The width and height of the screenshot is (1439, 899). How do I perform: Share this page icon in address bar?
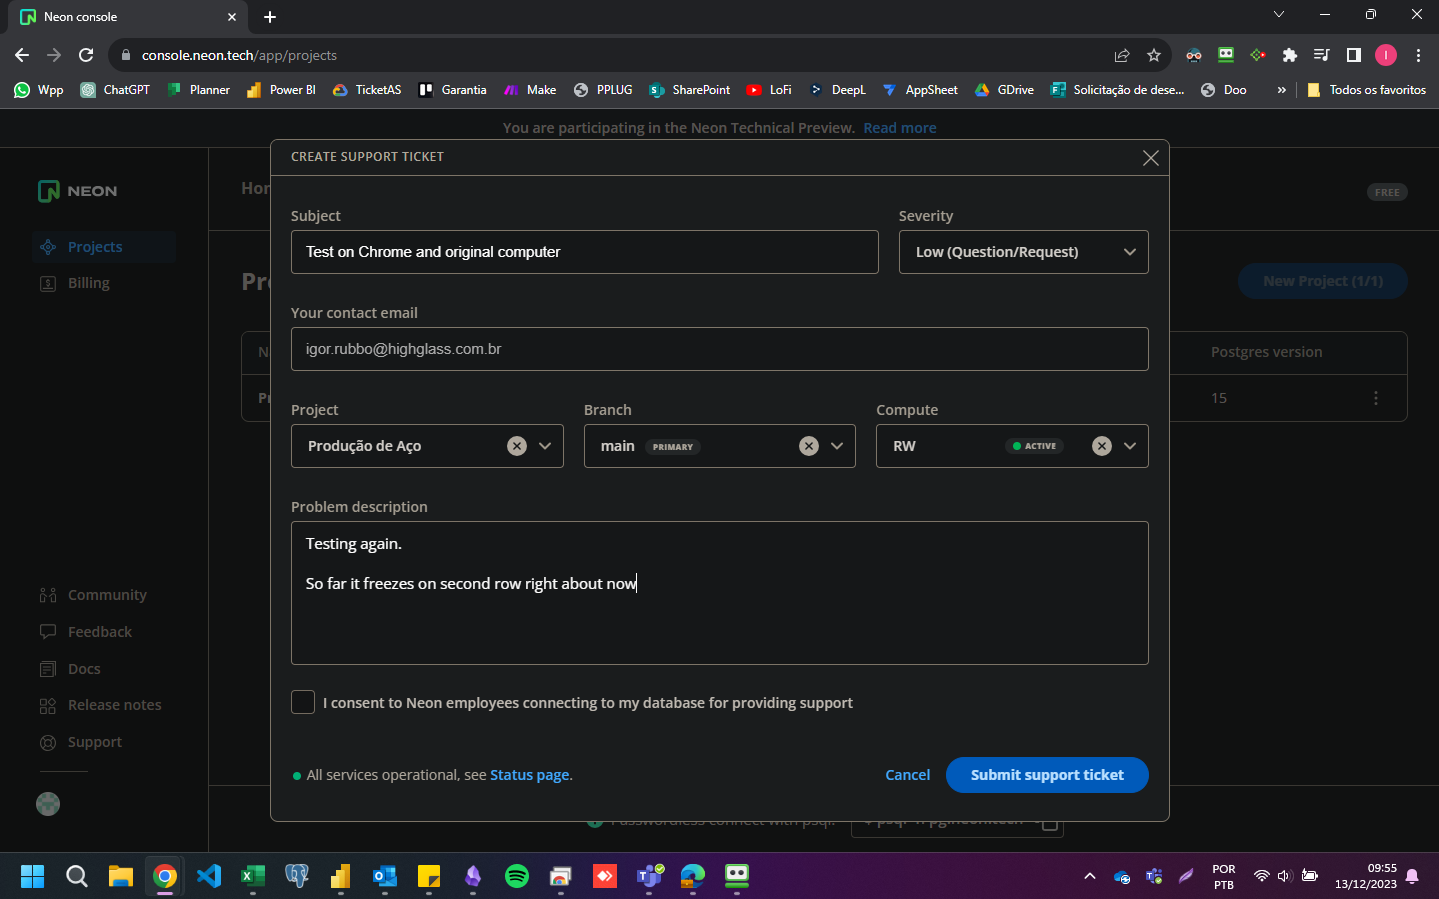tap(1122, 55)
